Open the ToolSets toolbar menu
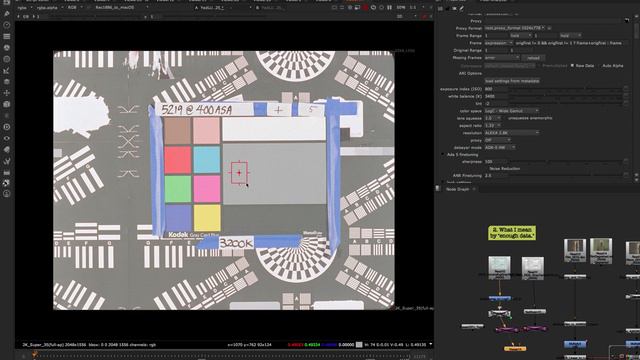This screenshot has width=640, height=360. pyautogui.click(x=7, y=161)
